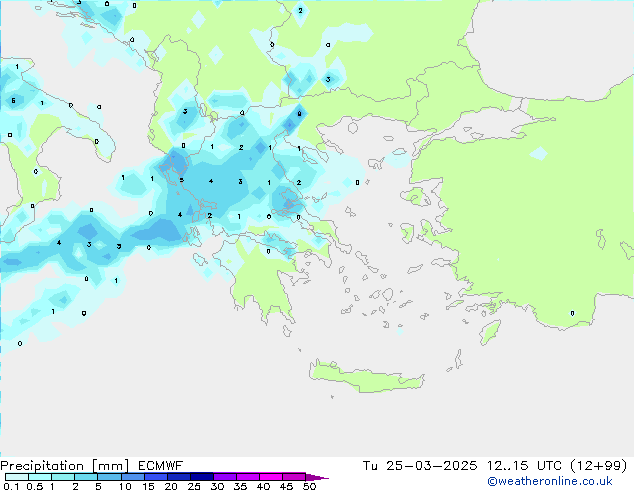Select the 25–30 mm navy legend swatch
Image resolution: width=634 pixels, height=490 pixels.
201,477
